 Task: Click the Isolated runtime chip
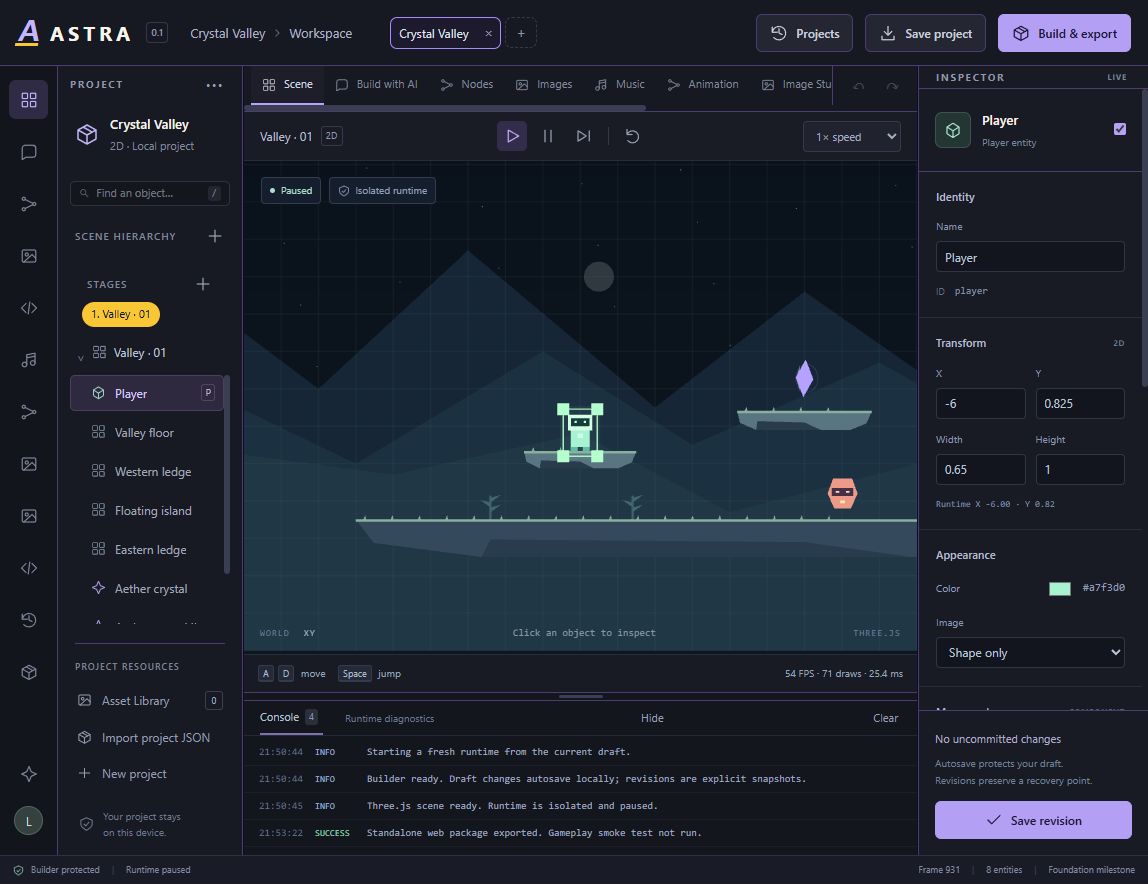[x=382, y=190]
